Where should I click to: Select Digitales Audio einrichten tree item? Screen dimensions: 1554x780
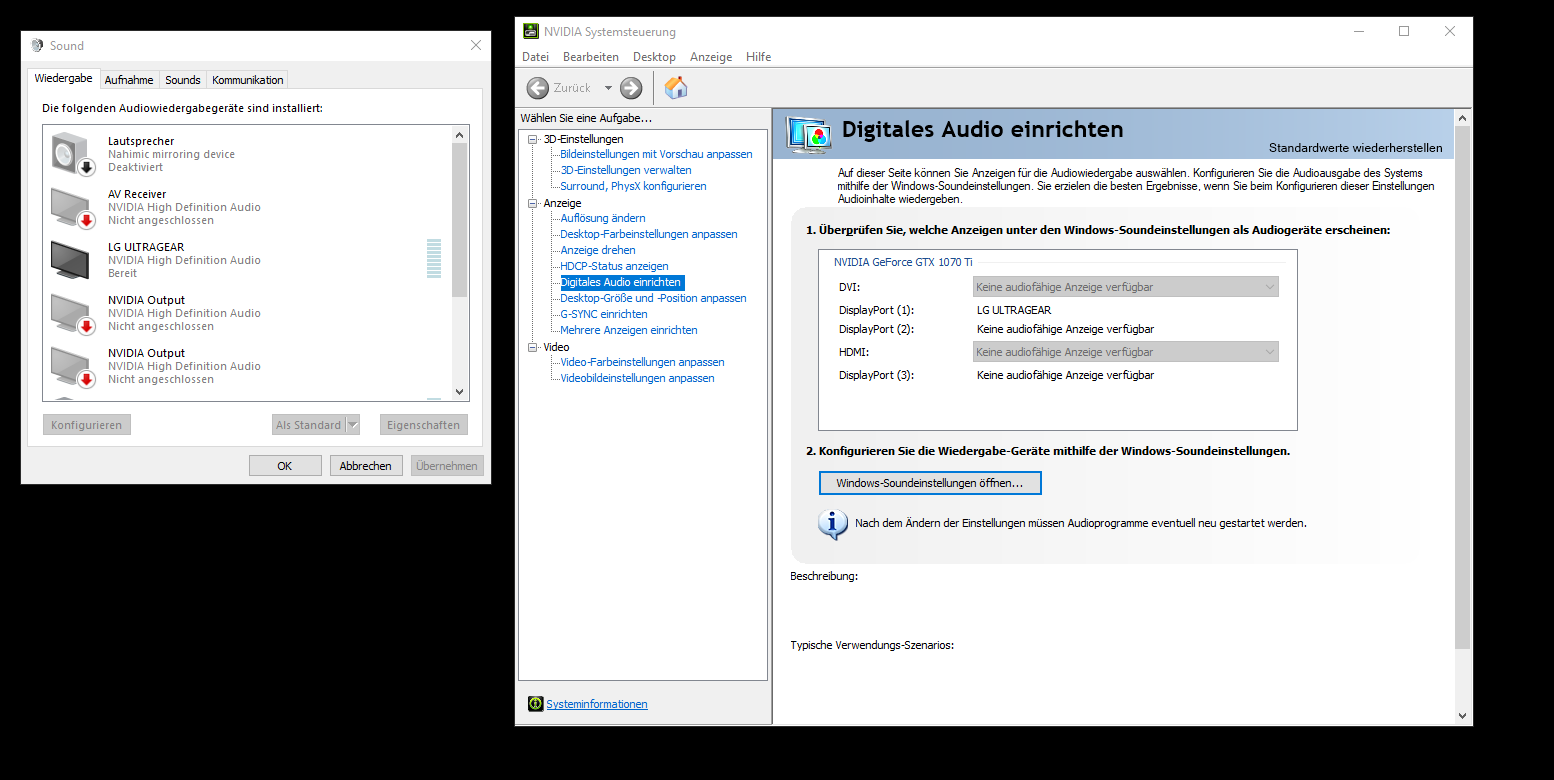[x=621, y=282]
